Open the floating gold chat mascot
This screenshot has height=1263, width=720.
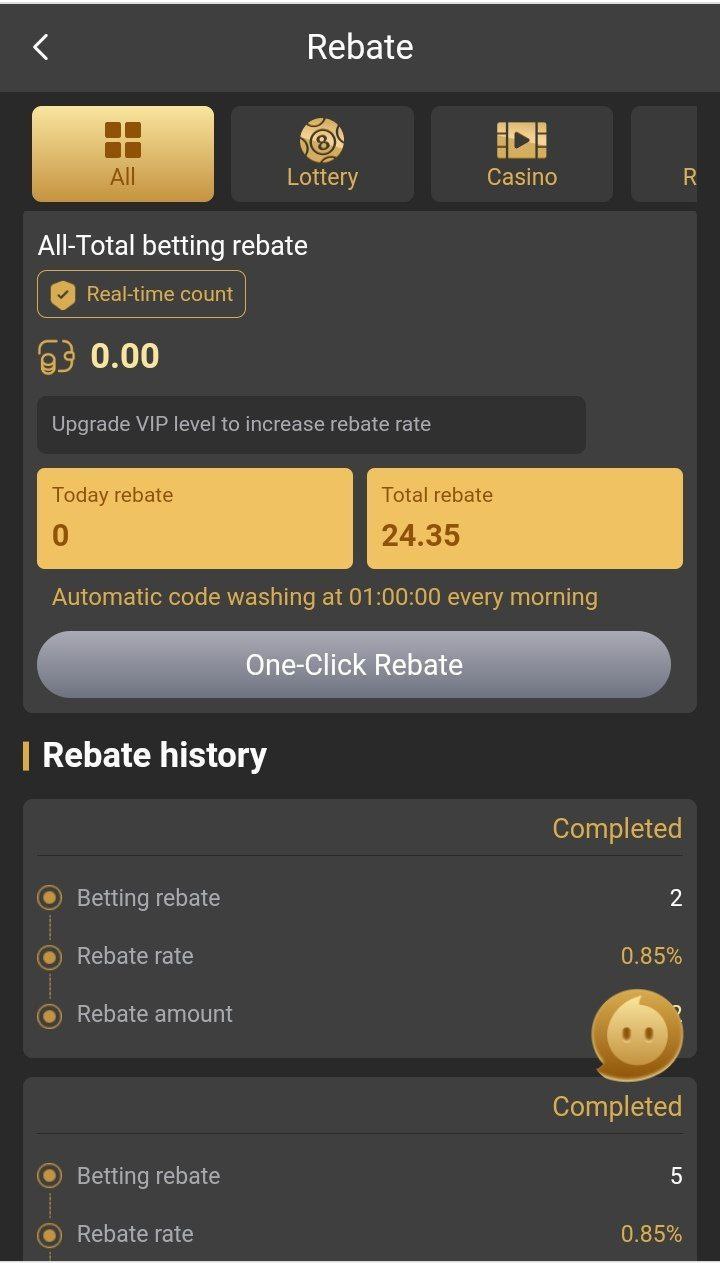click(x=637, y=1036)
